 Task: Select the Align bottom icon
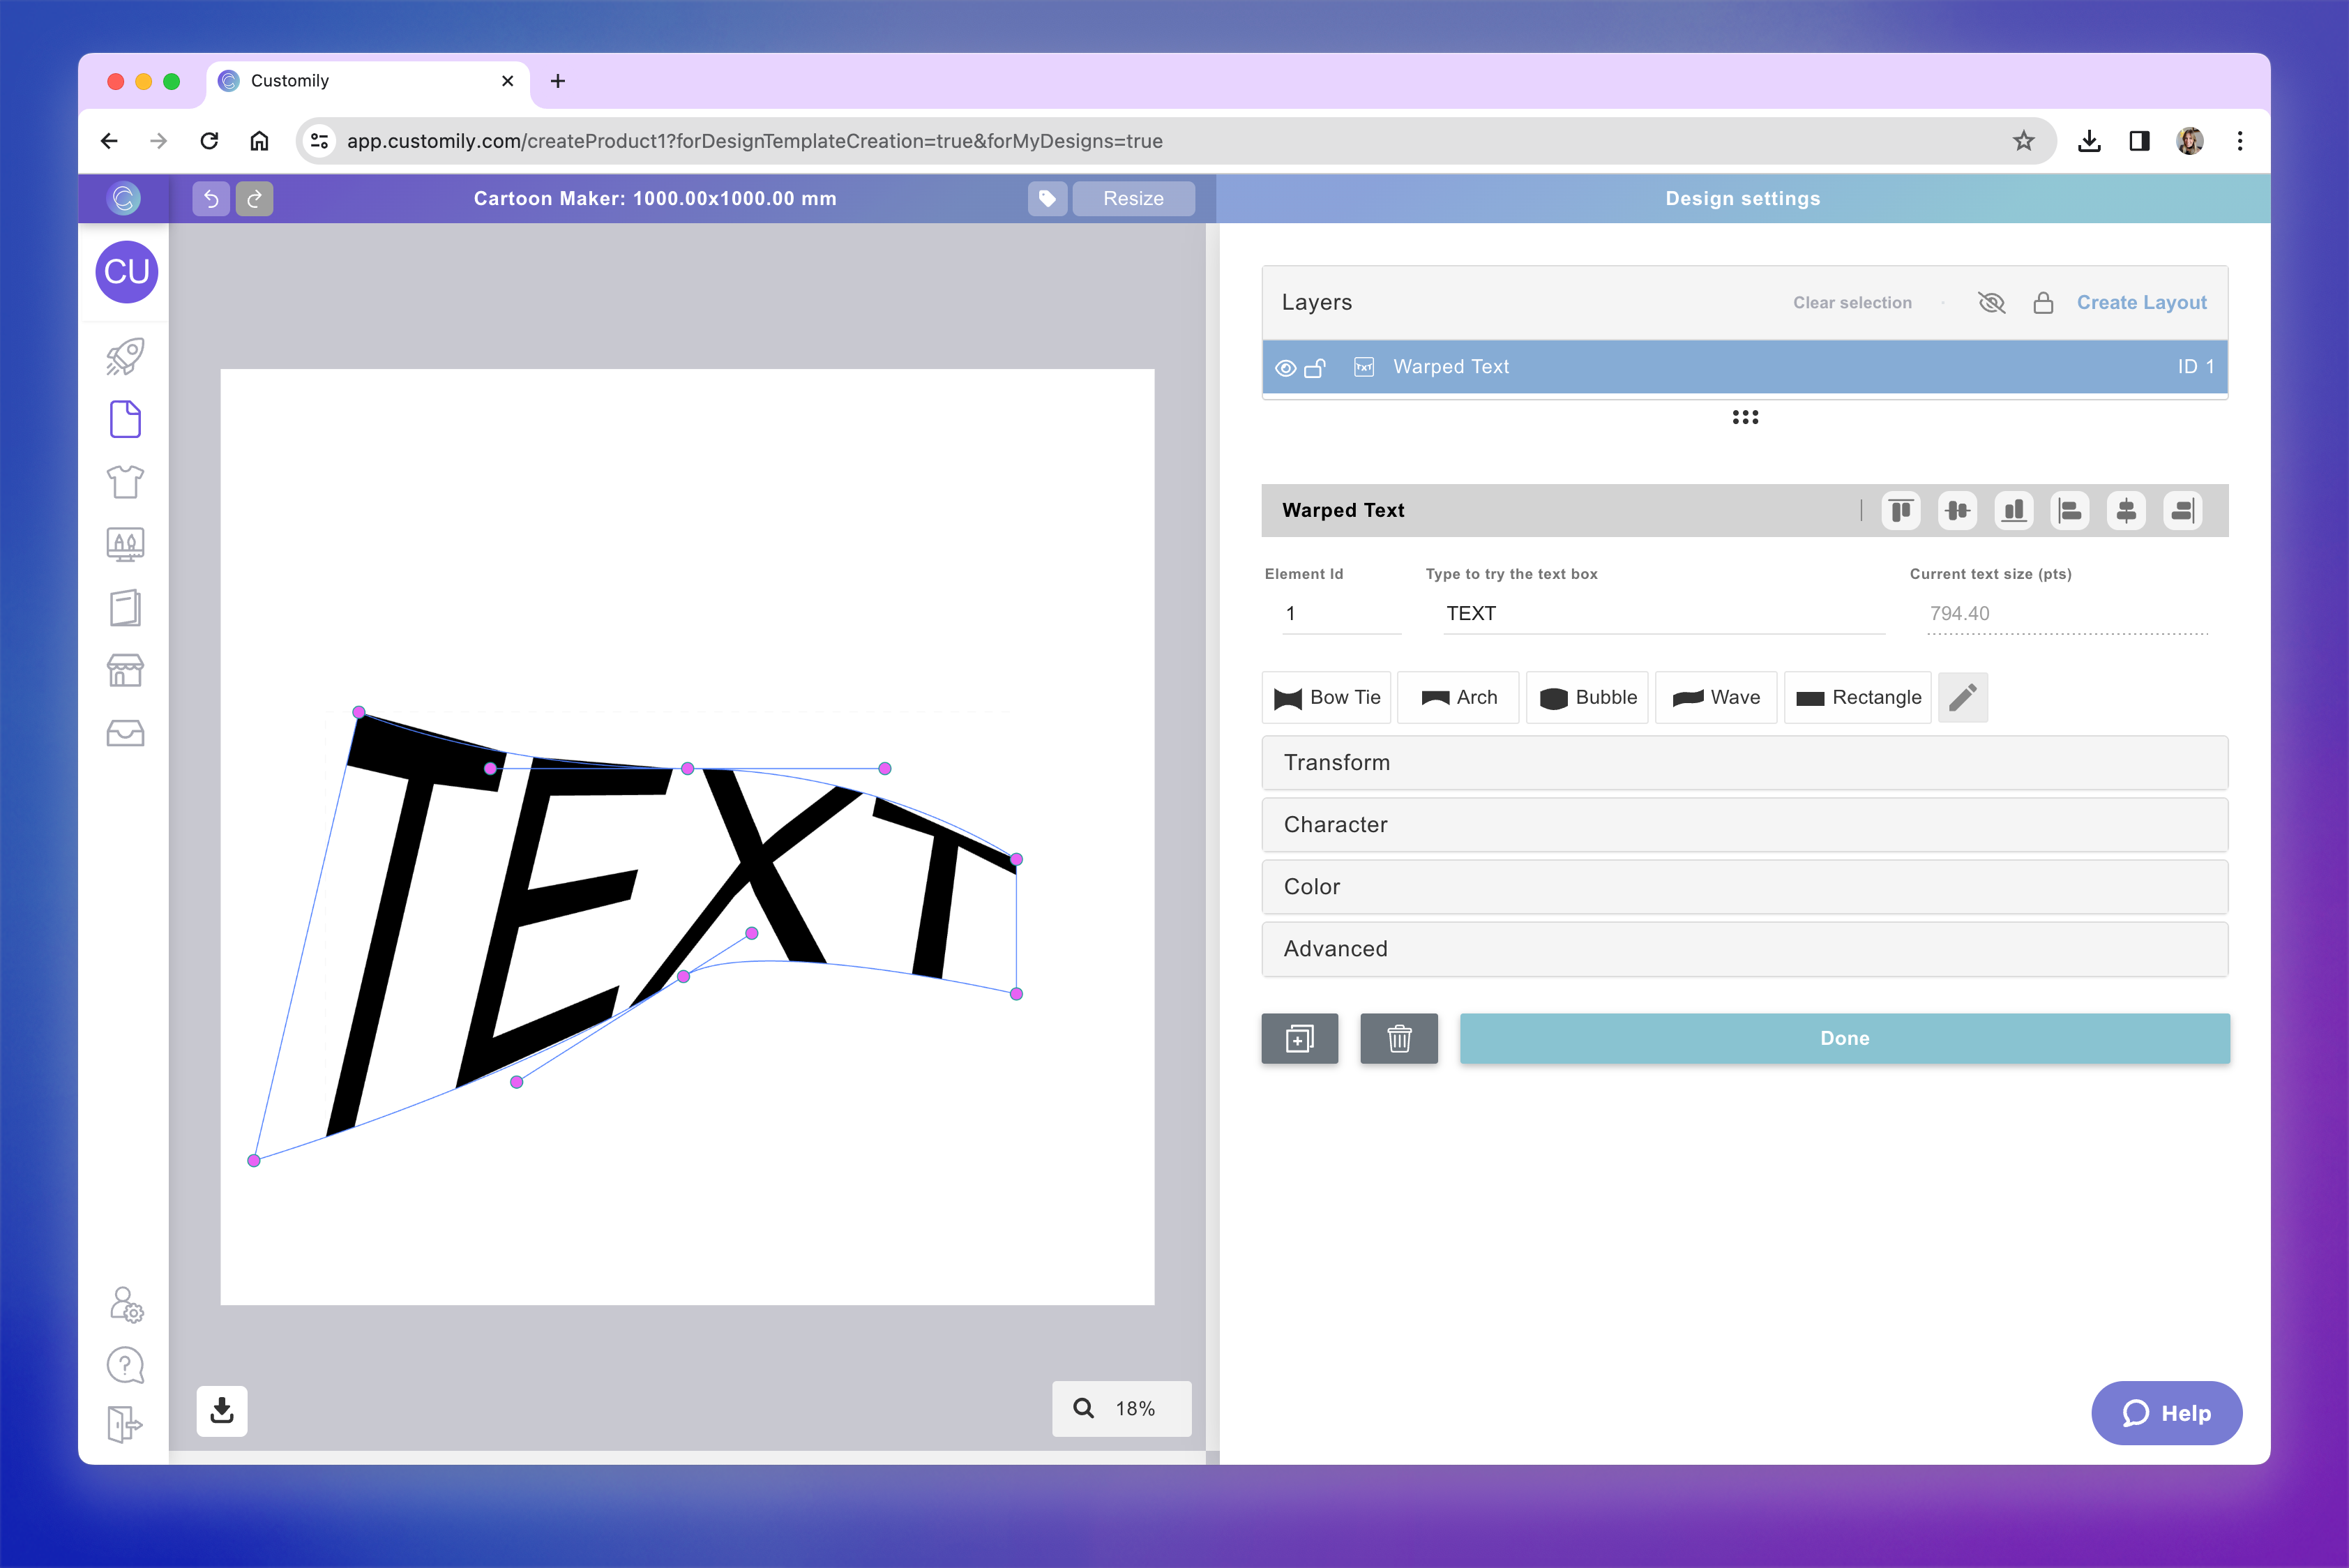coord(2014,511)
